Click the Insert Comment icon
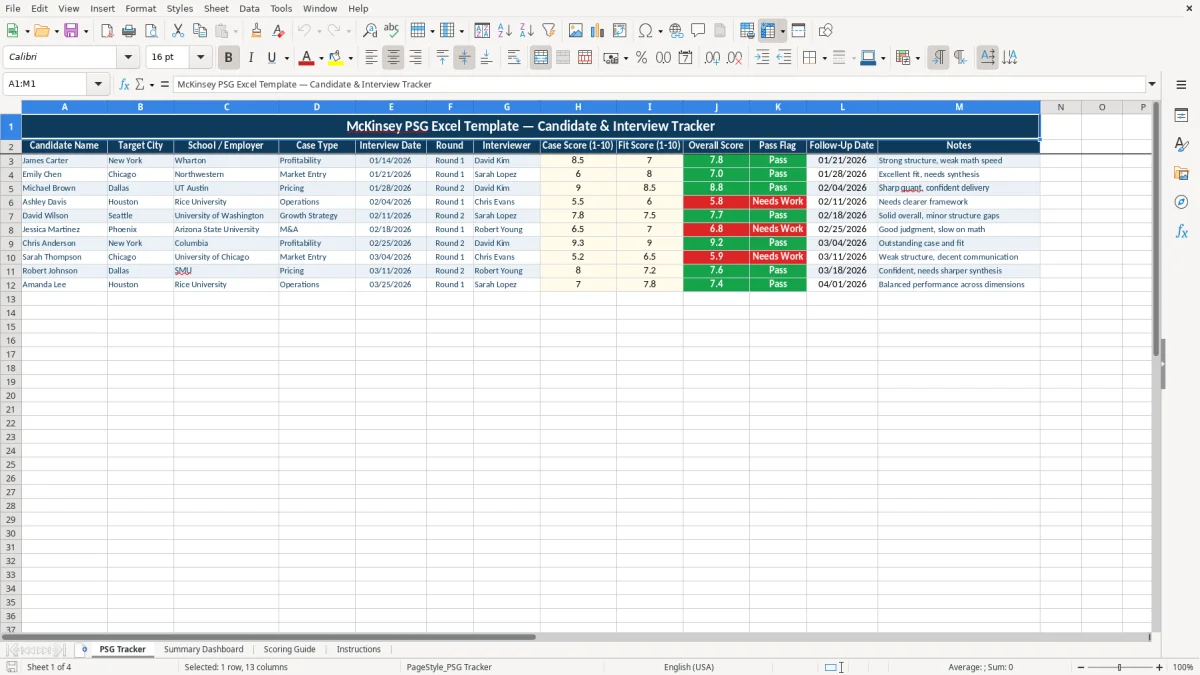Screen dimensions: 1200x675 [698, 31]
